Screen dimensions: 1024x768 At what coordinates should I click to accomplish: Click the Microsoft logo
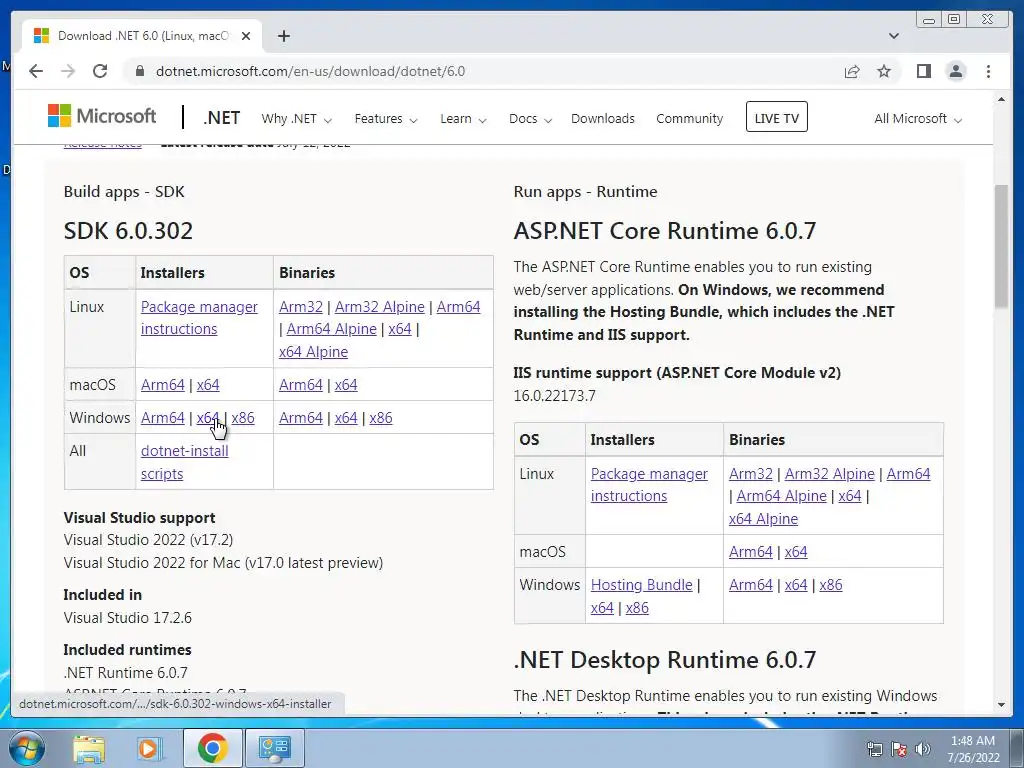tap(102, 116)
